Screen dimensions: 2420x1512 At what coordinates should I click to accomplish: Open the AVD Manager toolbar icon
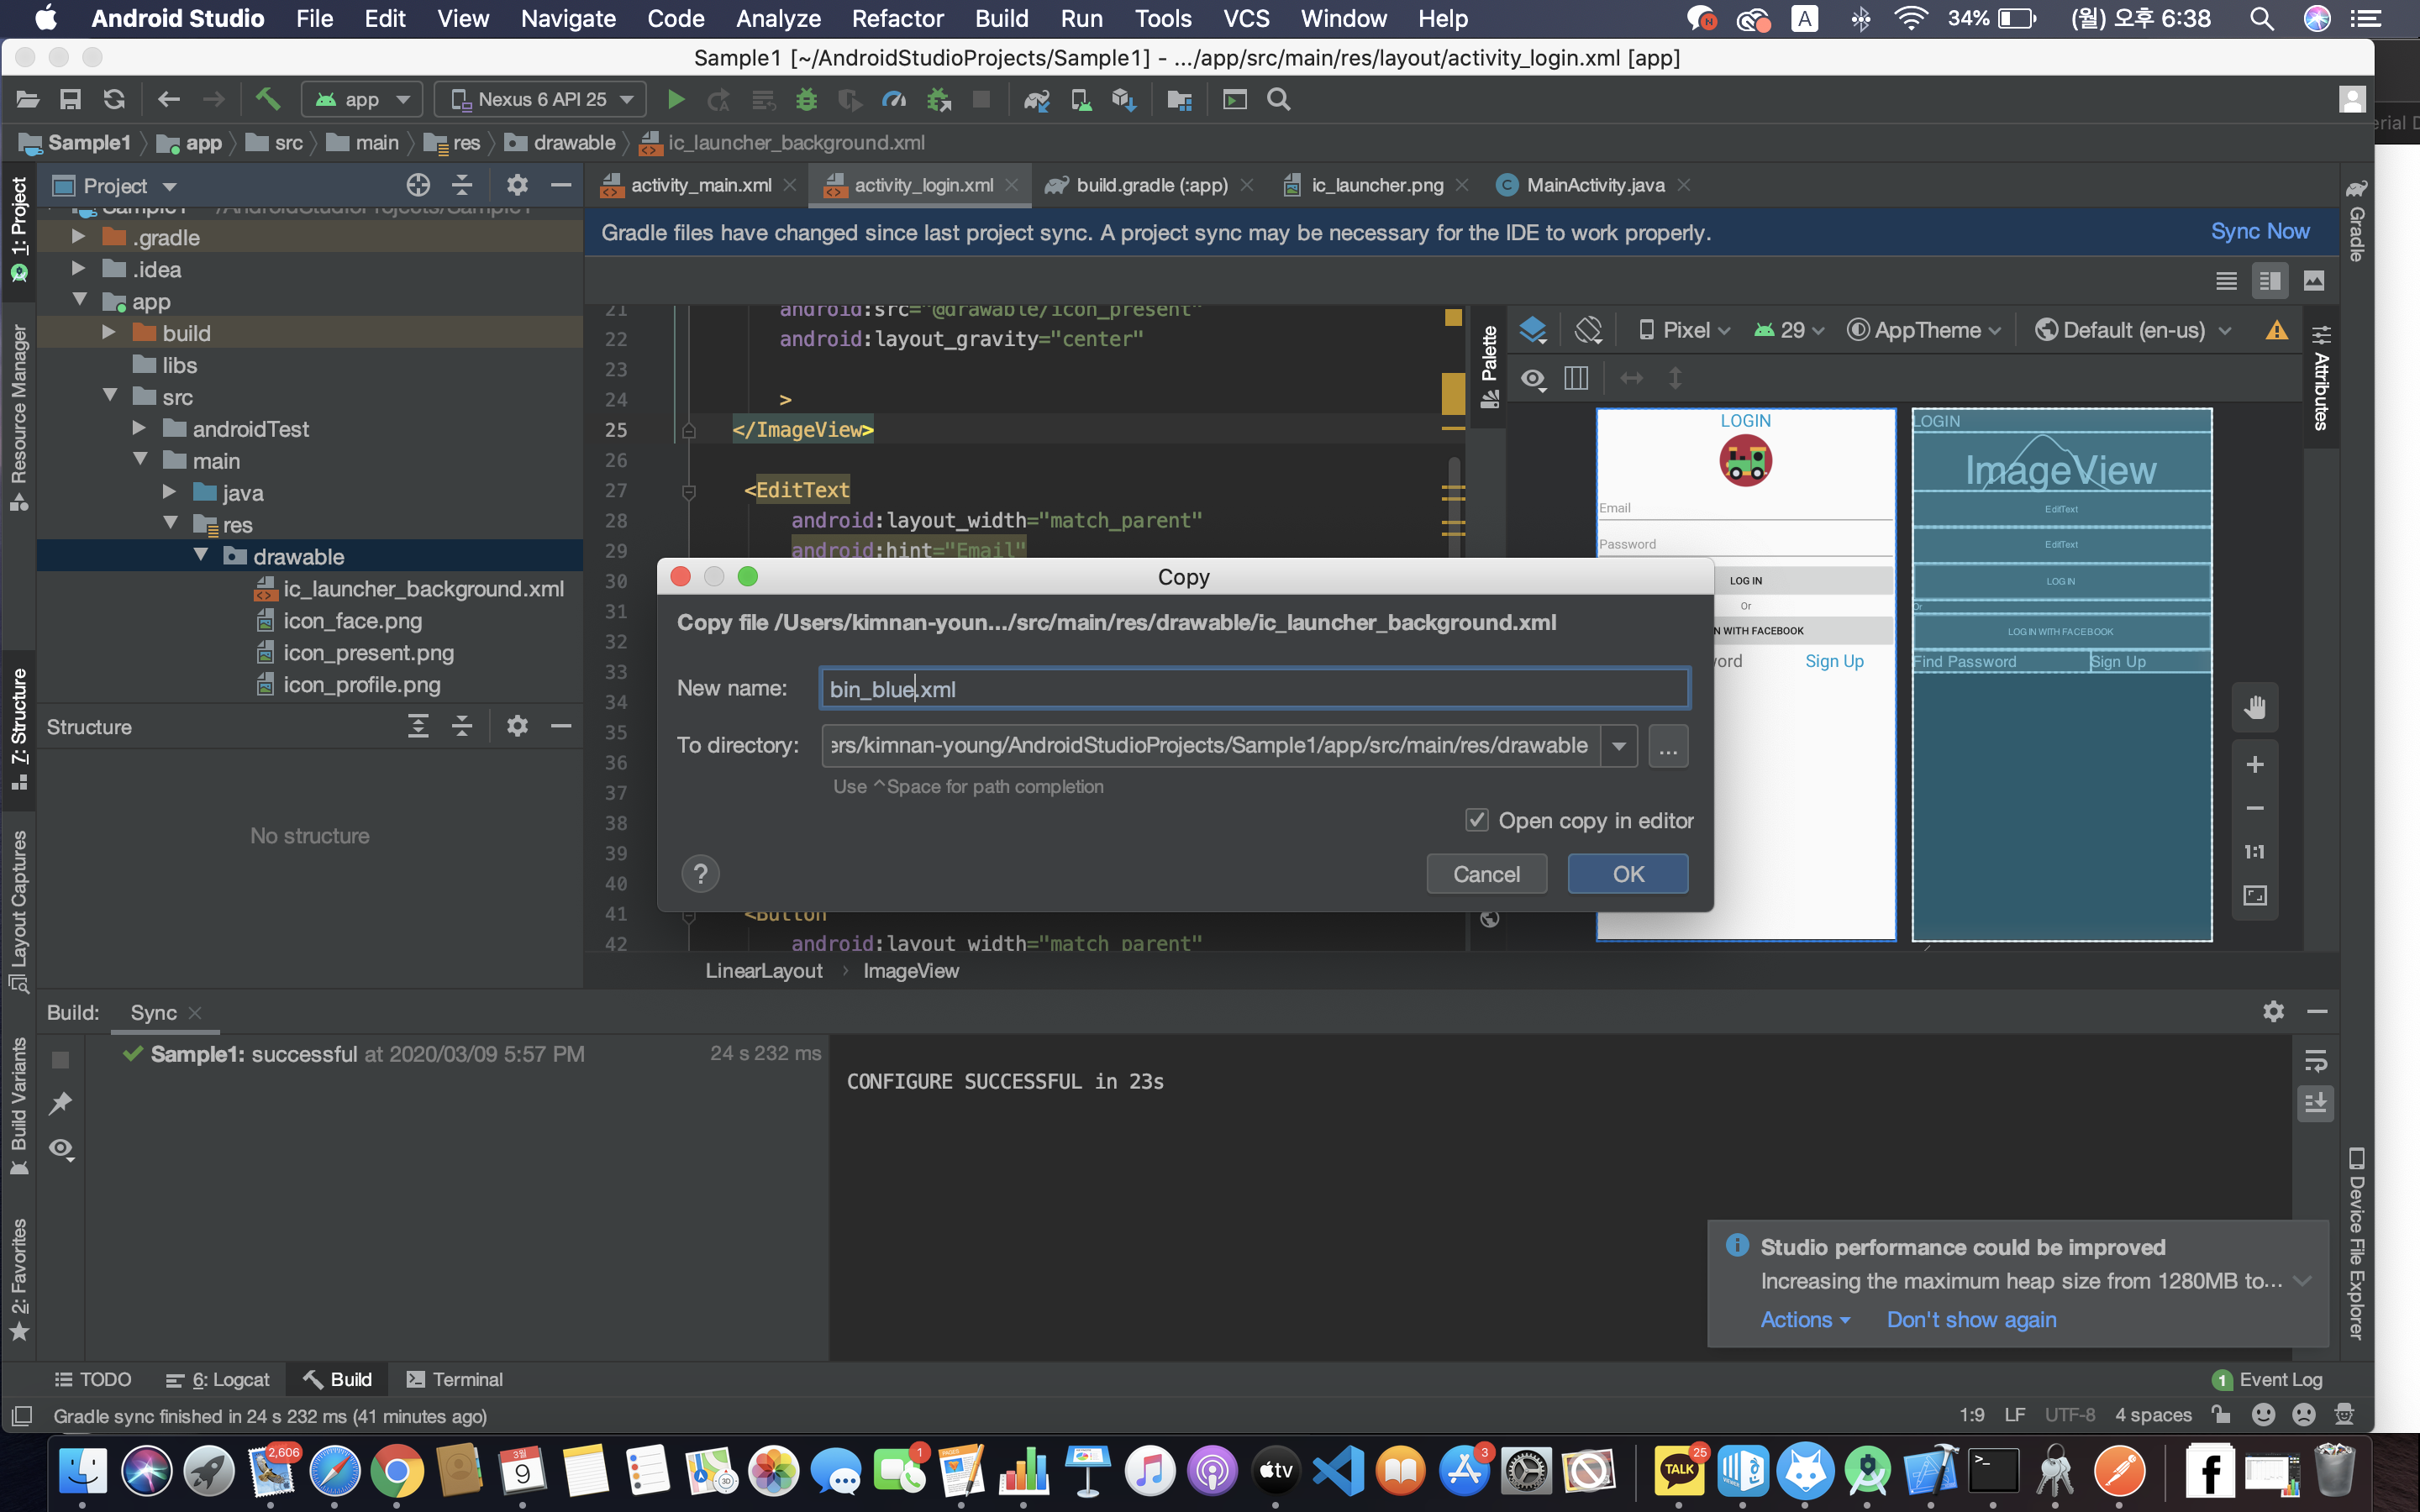click(x=1080, y=99)
